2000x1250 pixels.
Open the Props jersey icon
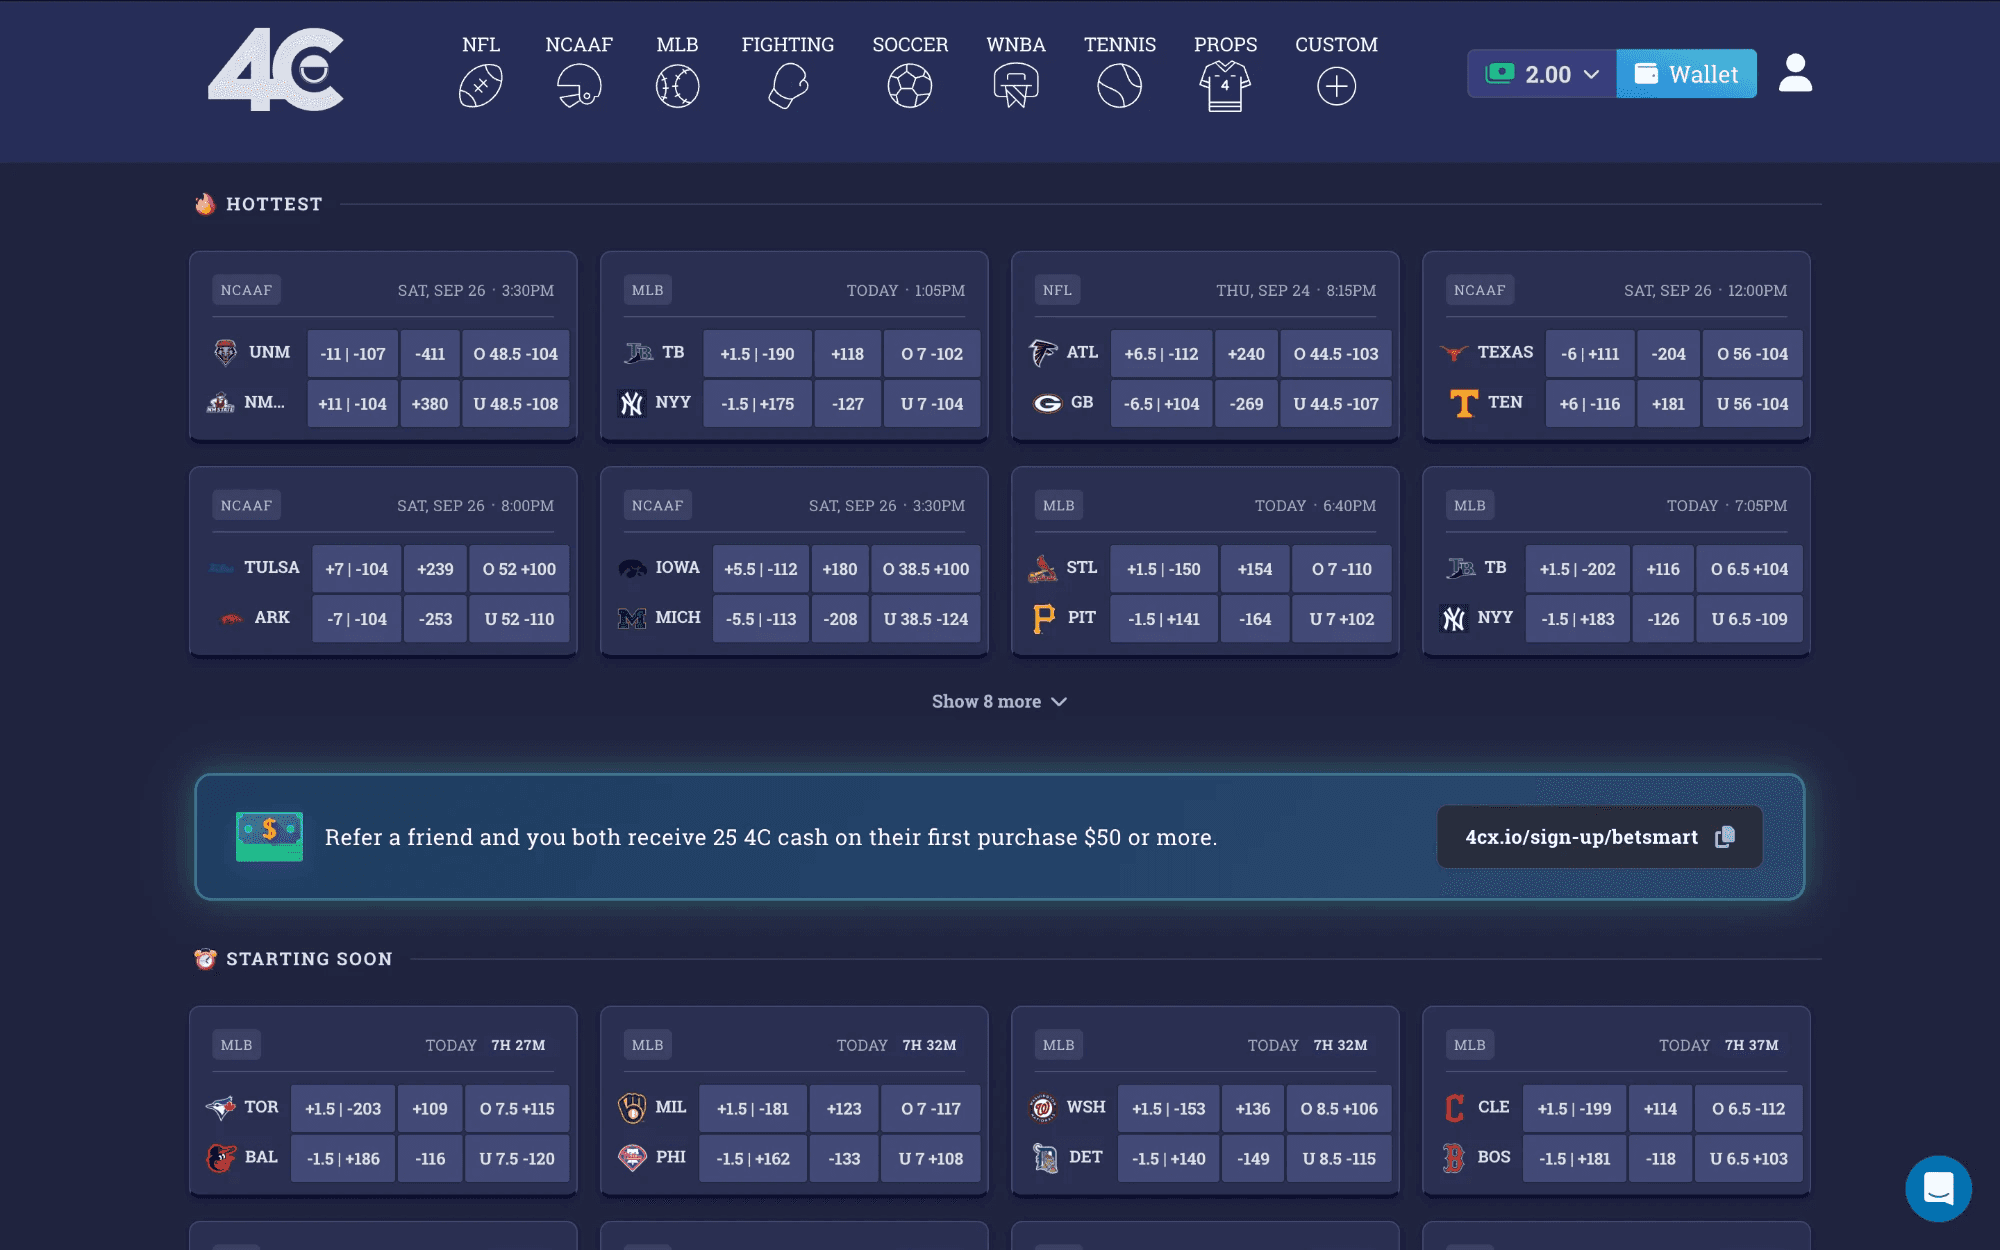click(1225, 86)
